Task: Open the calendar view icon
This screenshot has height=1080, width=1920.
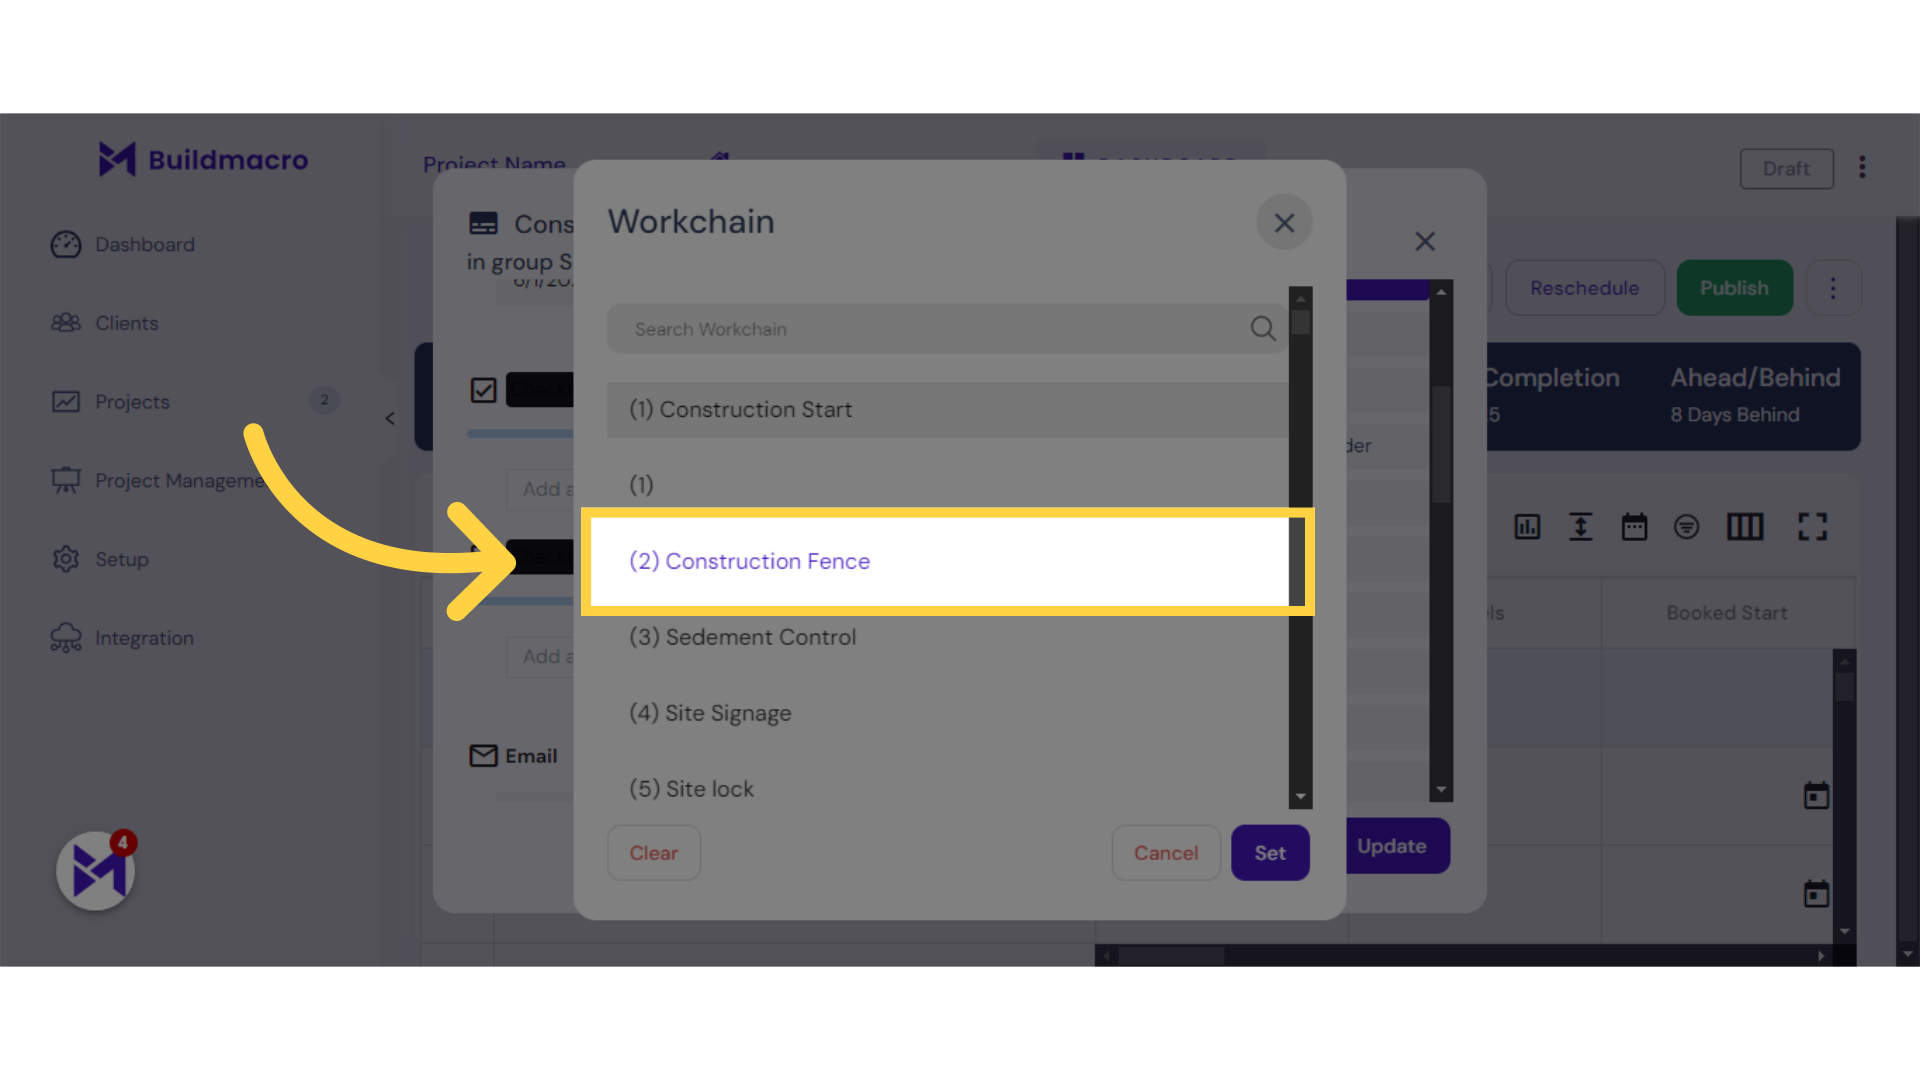Action: [1633, 526]
